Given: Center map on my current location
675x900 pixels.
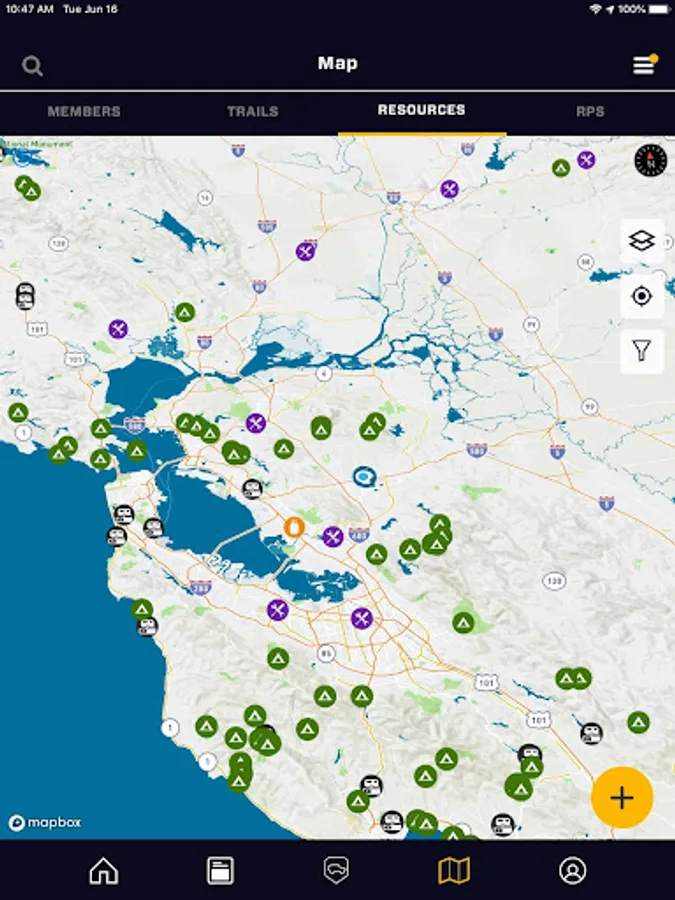Looking at the screenshot, I should pos(642,296).
